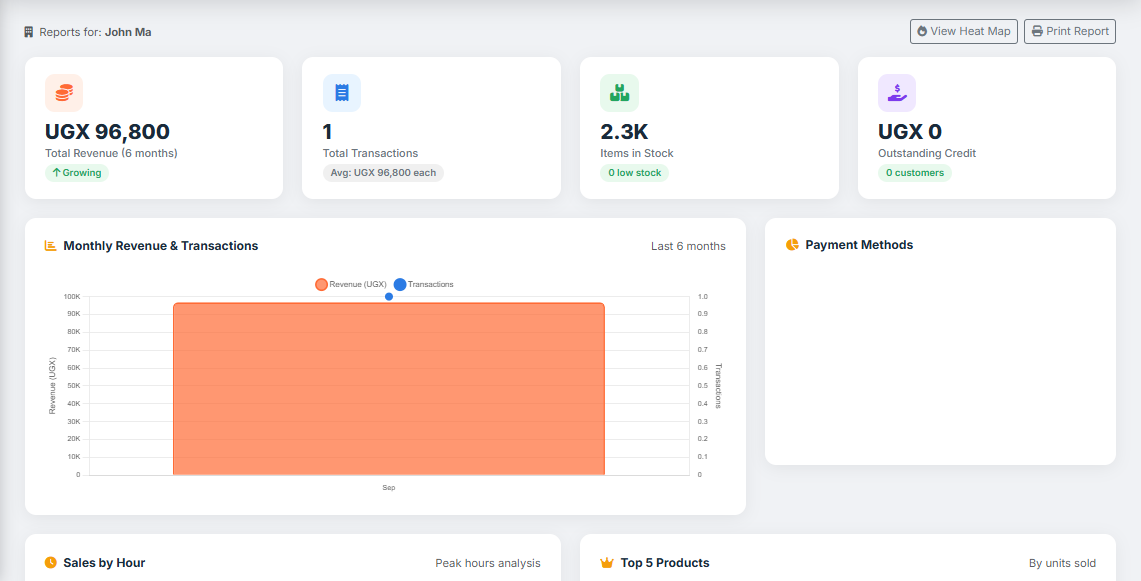Click the UGX 96,800 revenue value
Image resolution: width=1141 pixels, height=581 pixels.
click(108, 132)
